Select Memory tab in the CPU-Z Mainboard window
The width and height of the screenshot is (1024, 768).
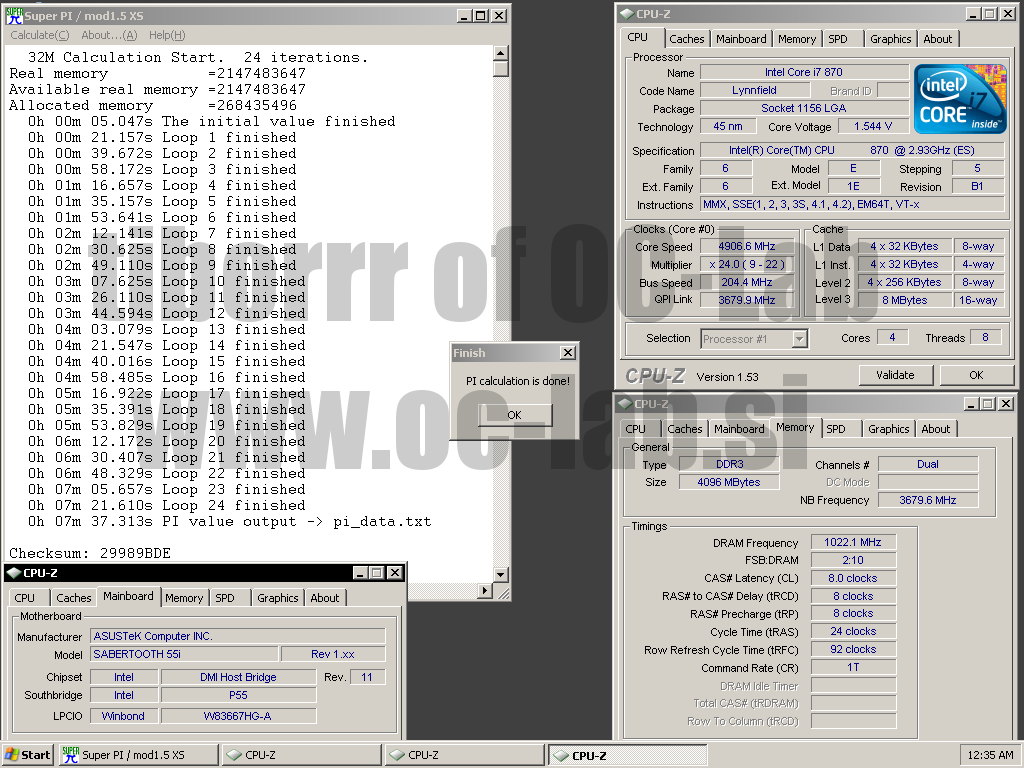pyautogui.click(x=184, y=598)
